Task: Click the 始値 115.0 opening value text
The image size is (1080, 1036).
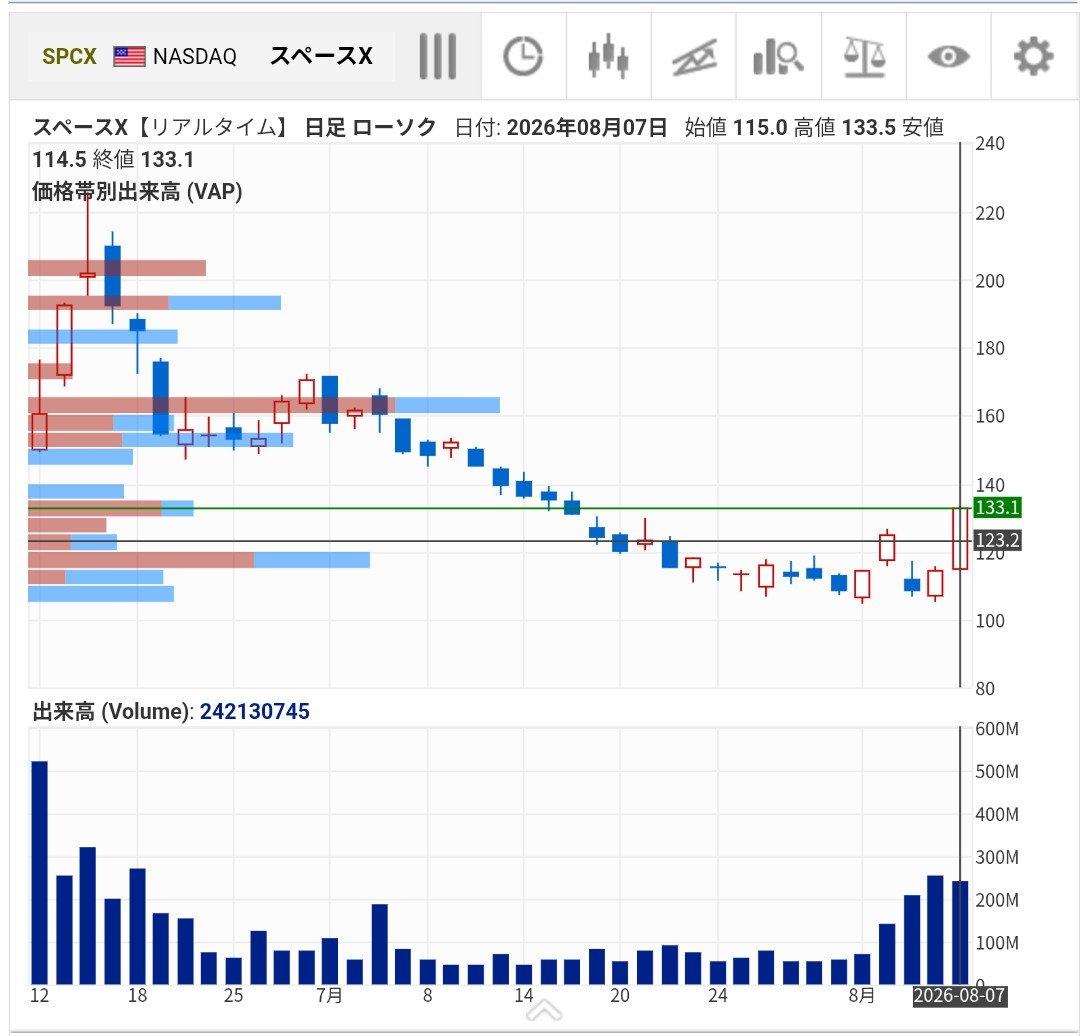Action: 736,127
